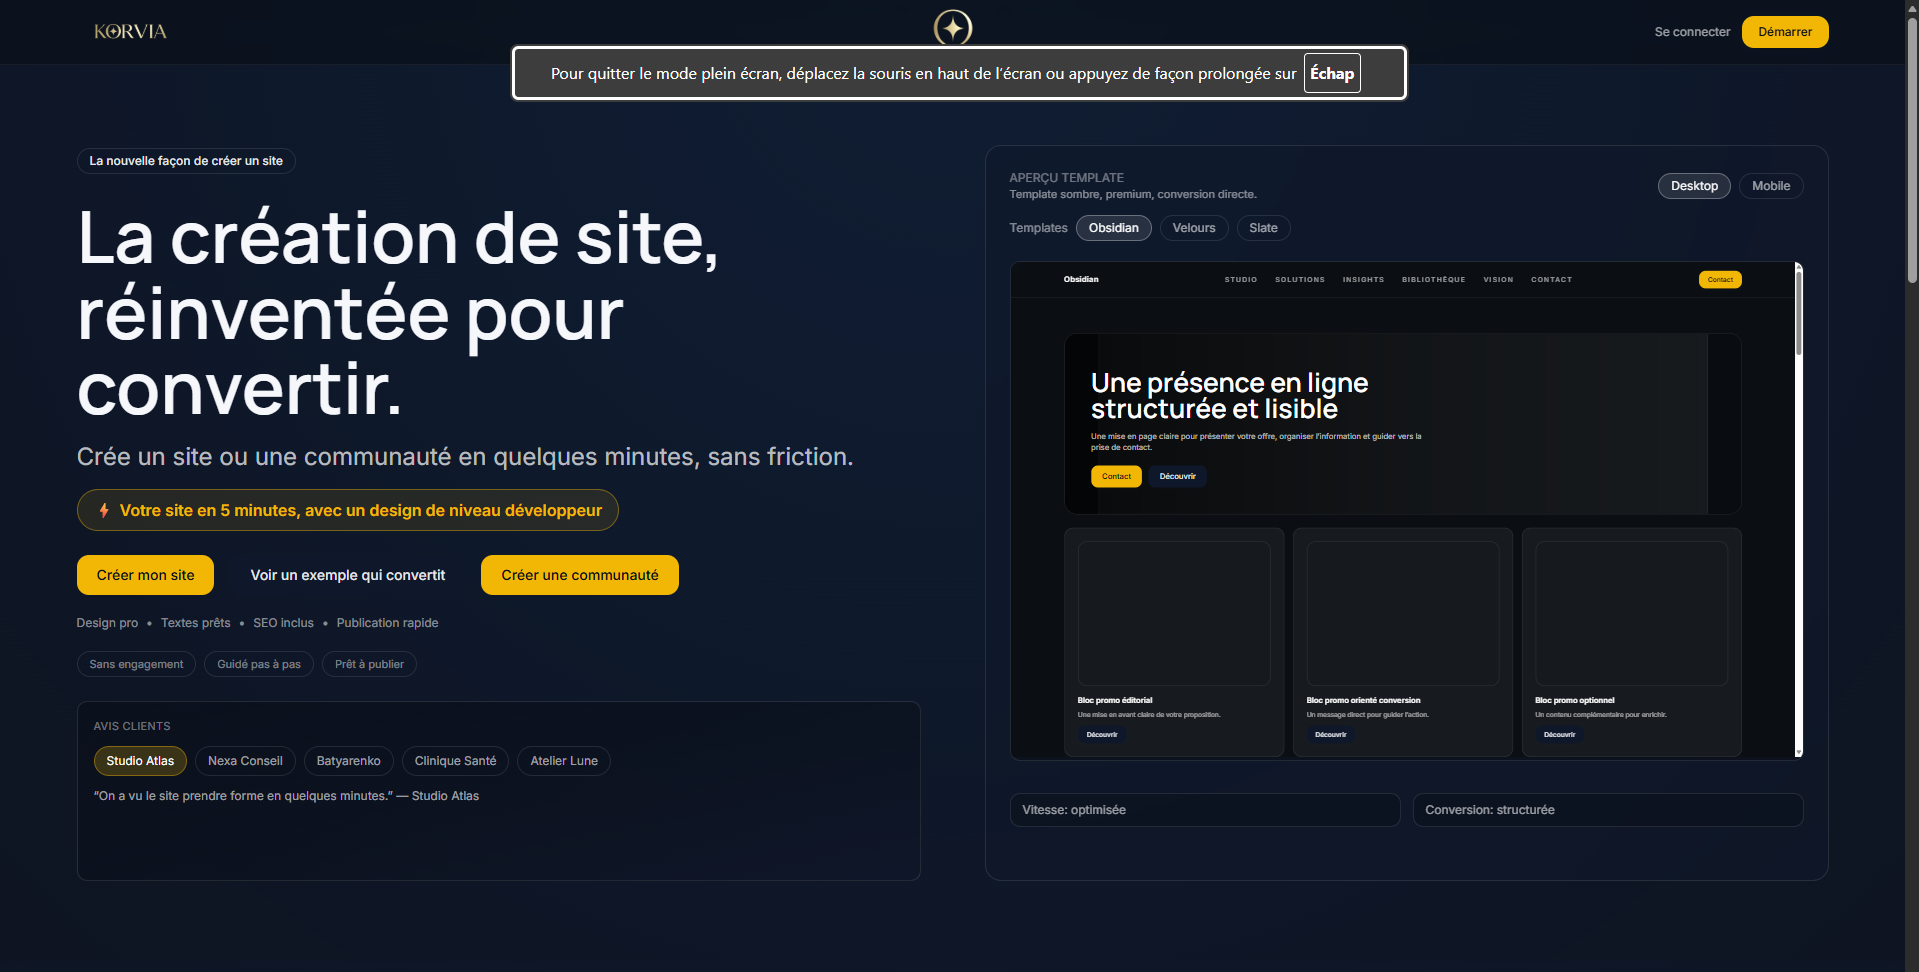Select the Velours template
1919x972 pixels.
tap(1193, 228)
